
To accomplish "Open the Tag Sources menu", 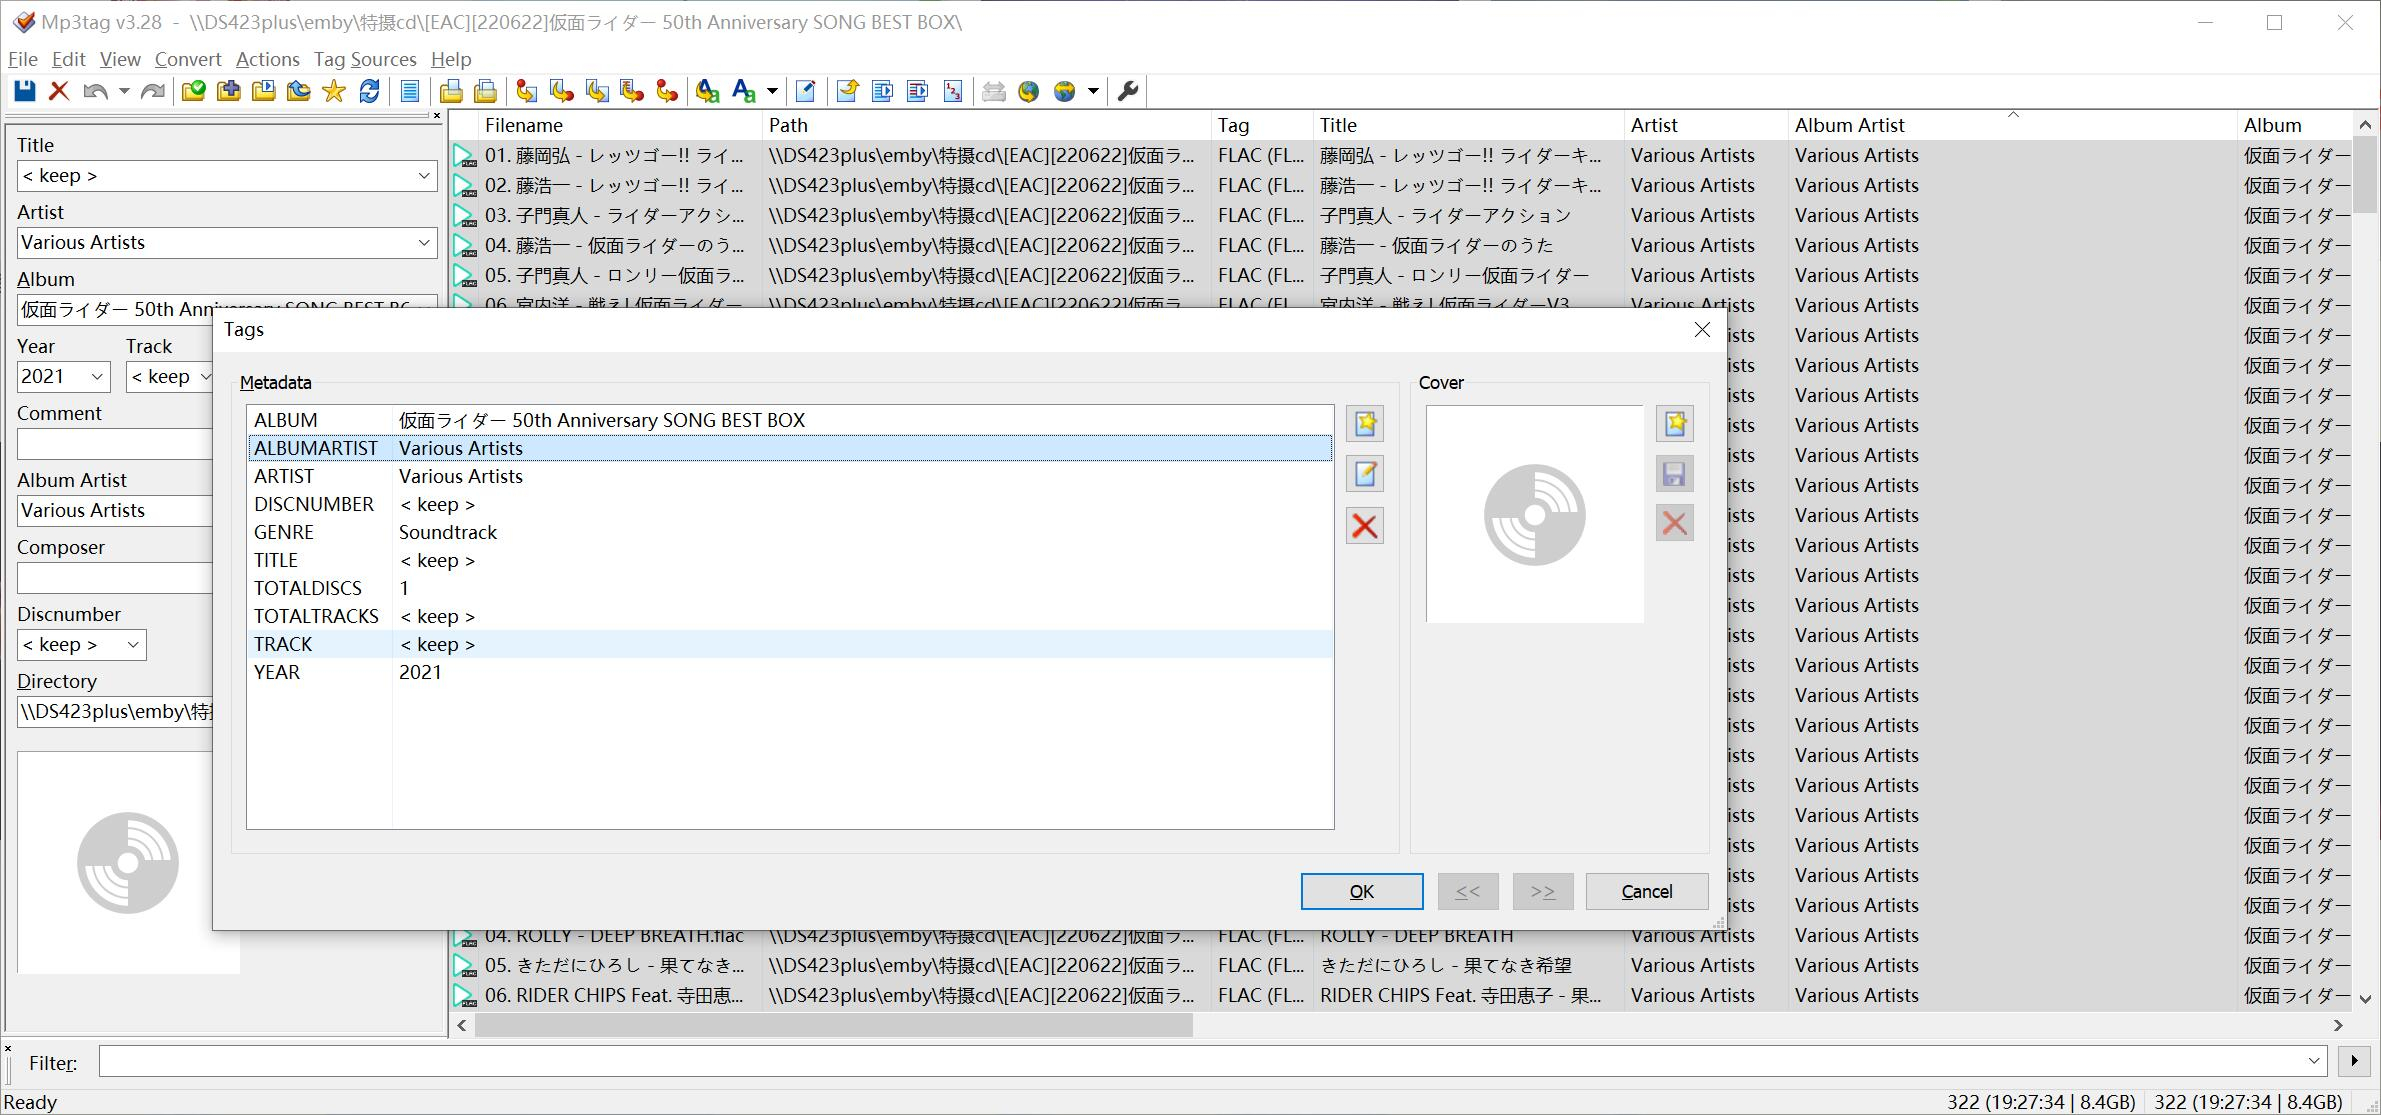I will [x=364, y=59].
